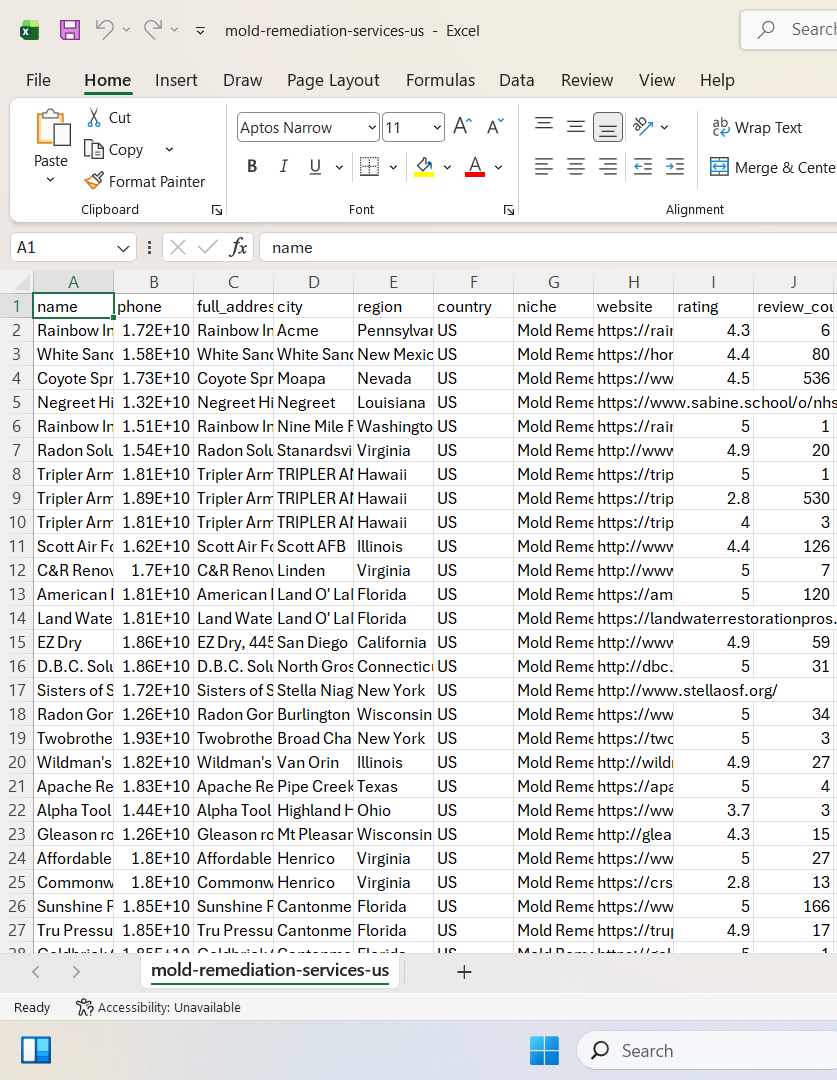Expand the Copy options arrow
This screenshot has width=837, height=1080.
pyautogui.click(x=169, y=149)
